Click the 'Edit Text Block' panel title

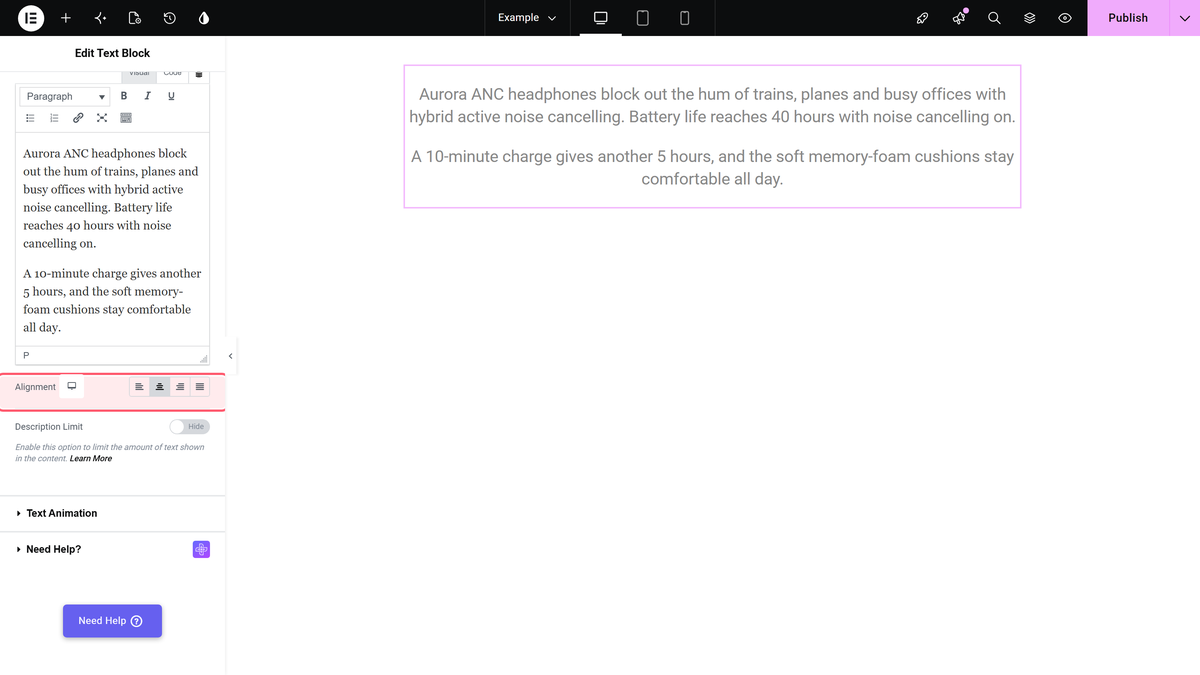(x=113, y=53)
